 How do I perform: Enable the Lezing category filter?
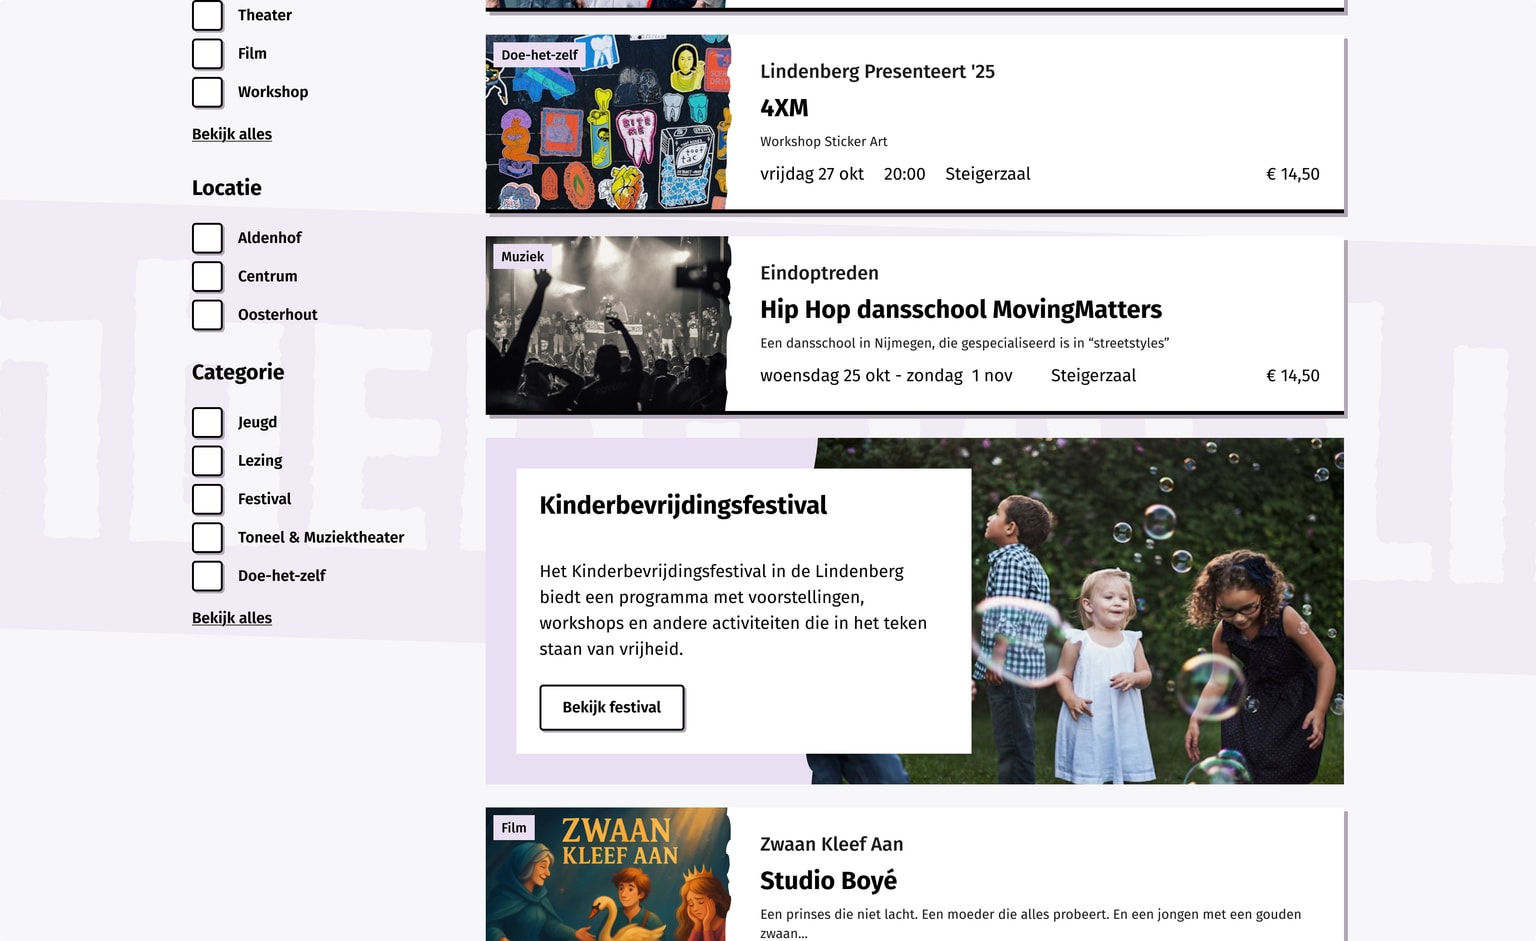[x=207, y=461]
